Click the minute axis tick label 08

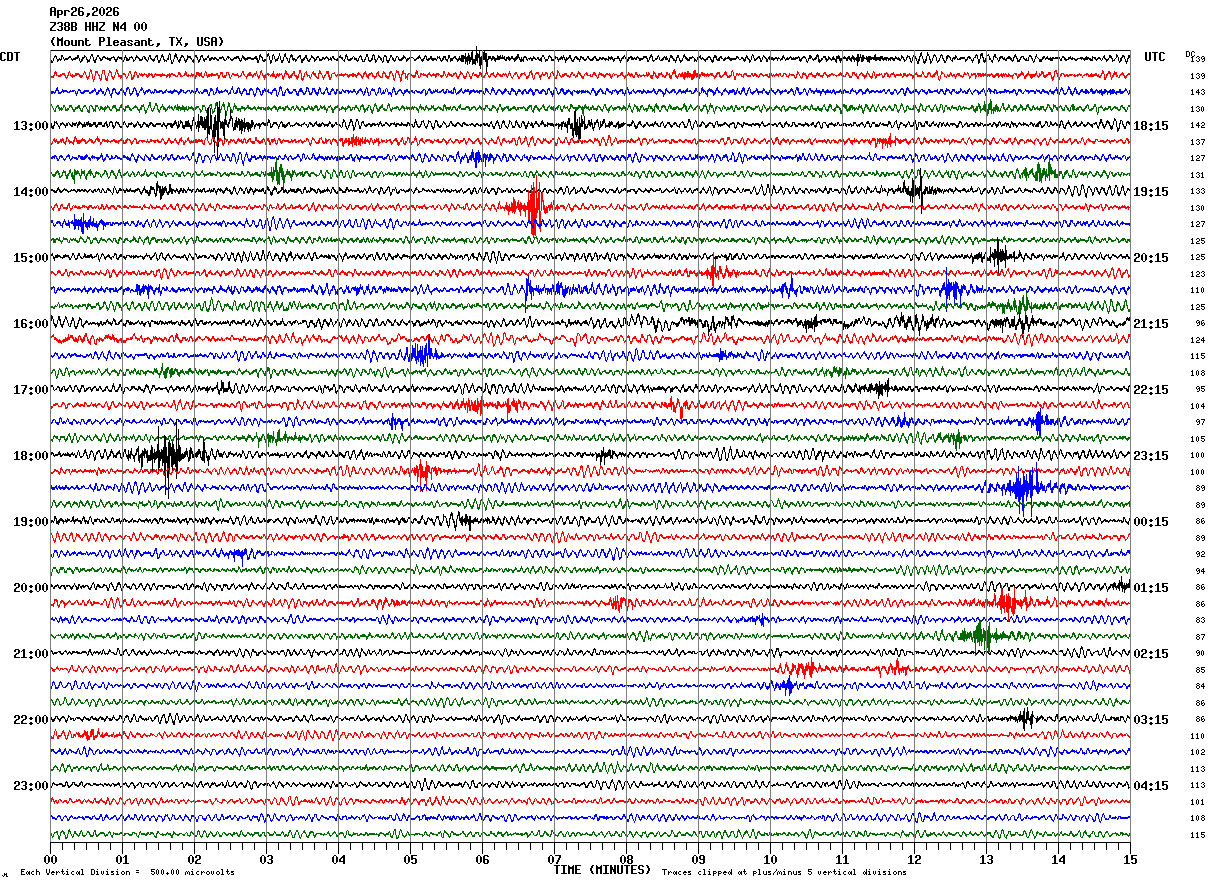(626, 859)
